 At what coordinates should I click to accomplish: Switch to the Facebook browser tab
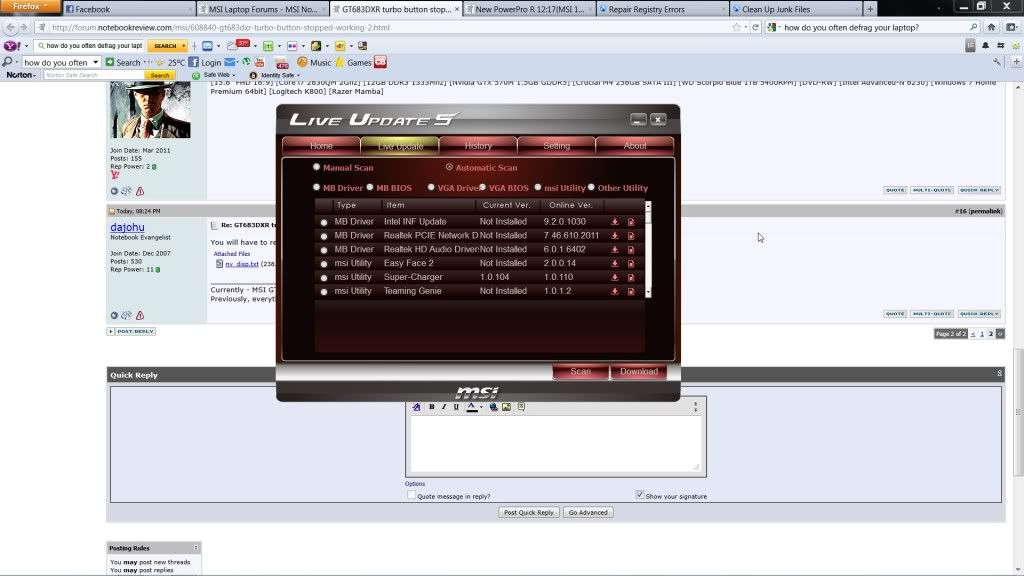click(128, 9)
